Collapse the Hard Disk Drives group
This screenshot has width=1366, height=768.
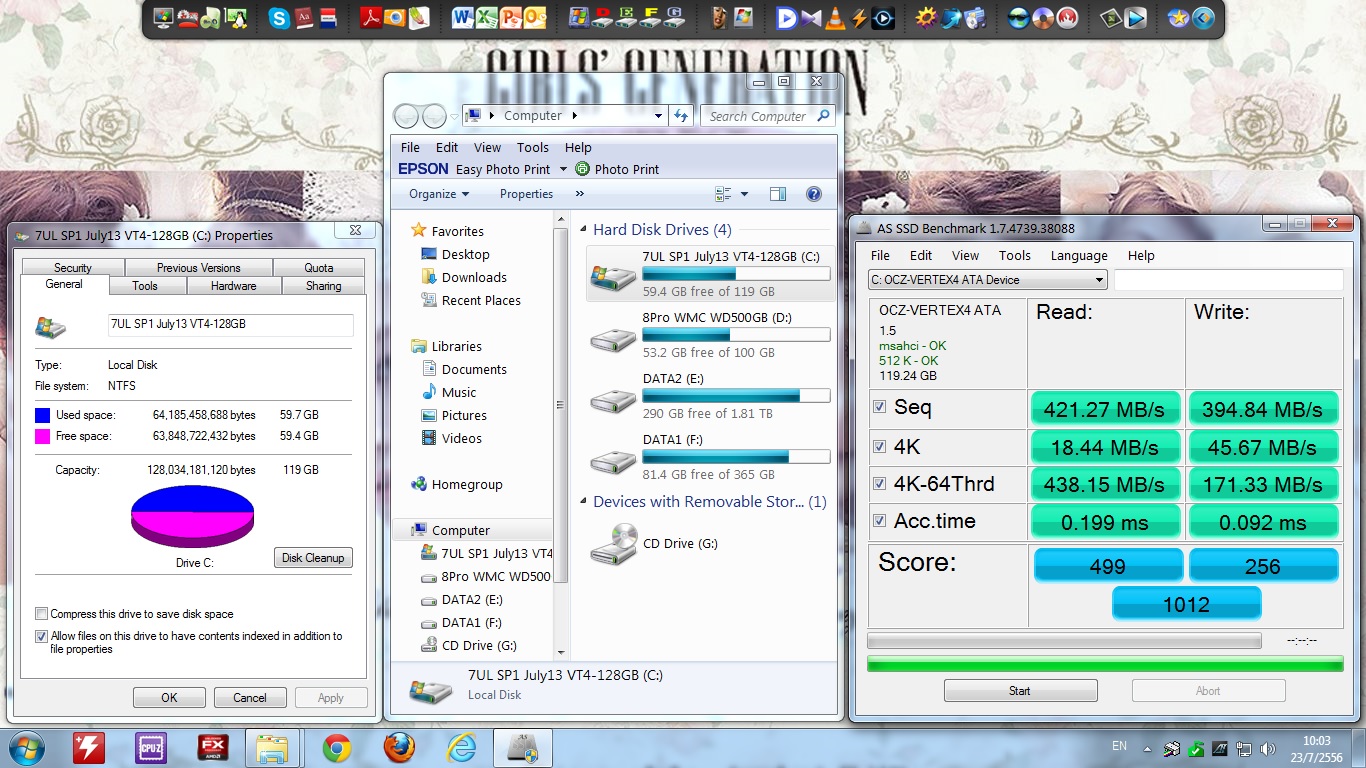585,230
